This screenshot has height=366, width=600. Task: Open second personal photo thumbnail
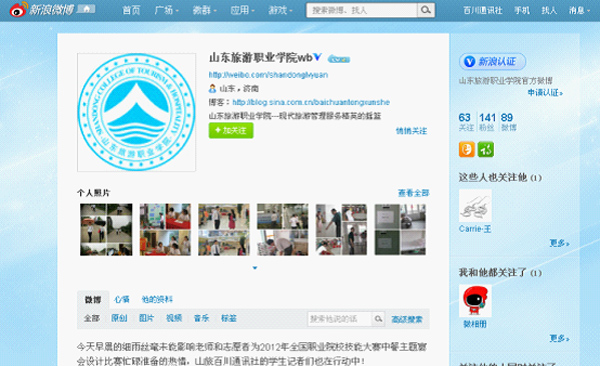coord(165,229)
